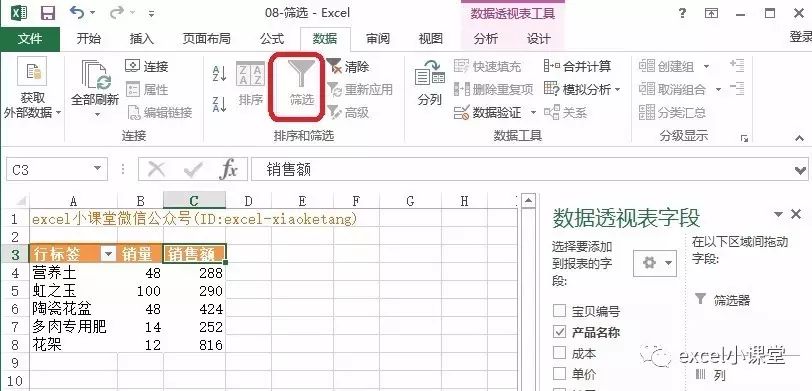
Task: Click the vertical scrollbar up arrow
Action: (x=528, y=201)
